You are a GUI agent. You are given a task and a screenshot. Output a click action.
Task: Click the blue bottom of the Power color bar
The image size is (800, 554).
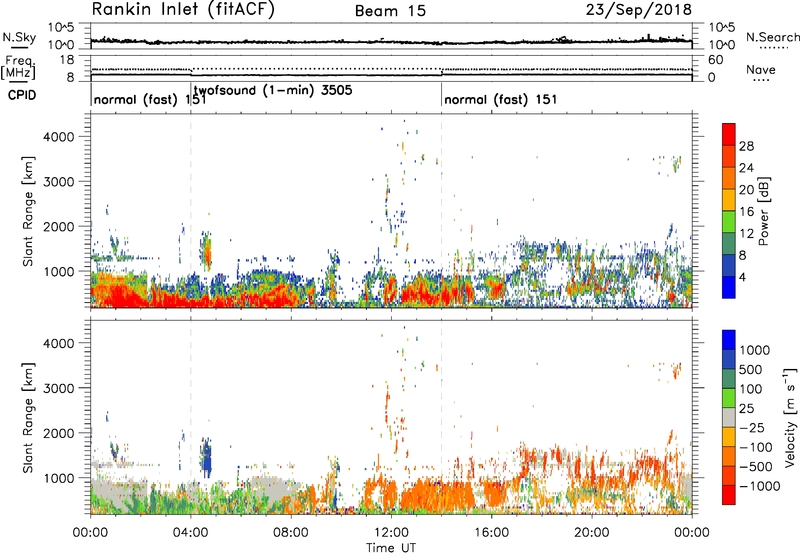(729, 287)
